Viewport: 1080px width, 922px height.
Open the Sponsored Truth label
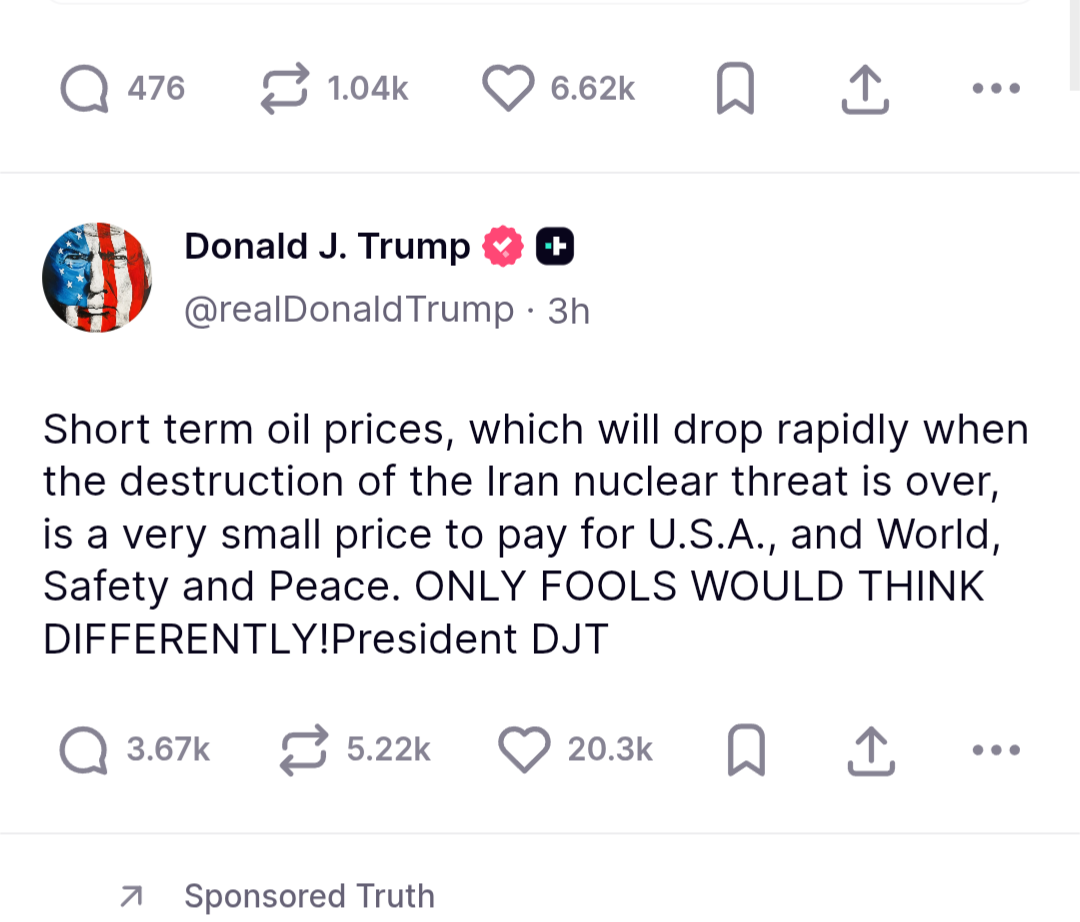pyautogui.click(x=309, y=896)
